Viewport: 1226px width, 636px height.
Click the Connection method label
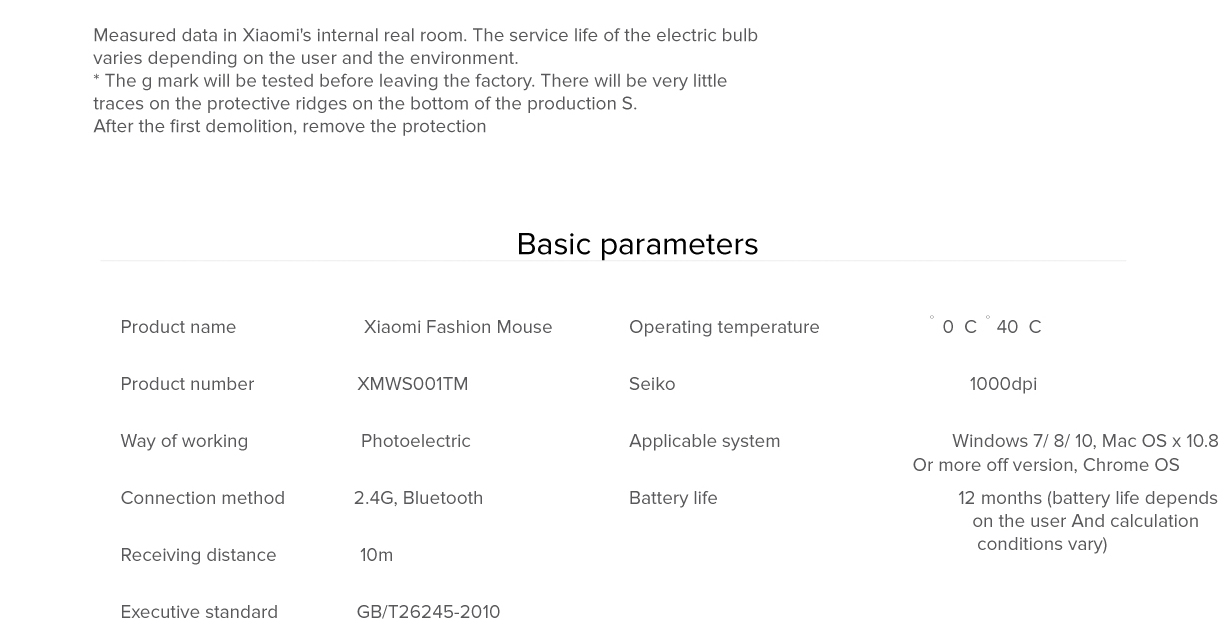[202, 498]
